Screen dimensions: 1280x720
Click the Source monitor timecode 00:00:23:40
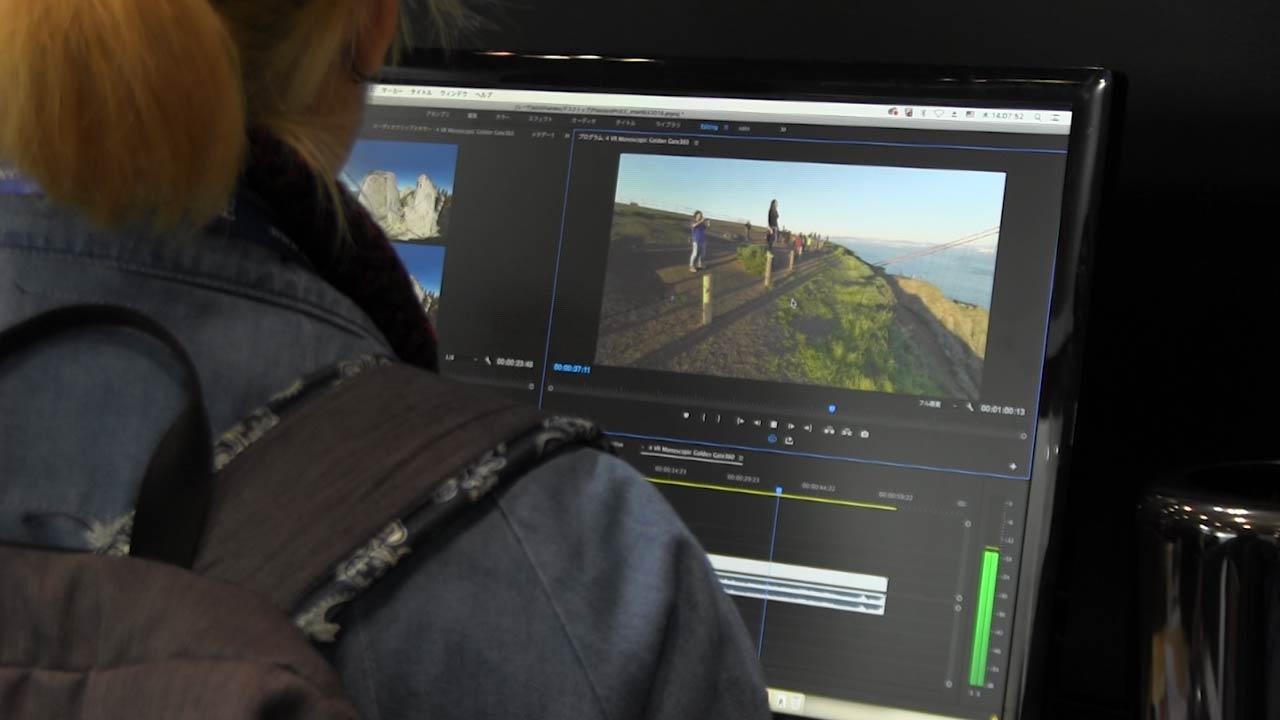(515, 363)
